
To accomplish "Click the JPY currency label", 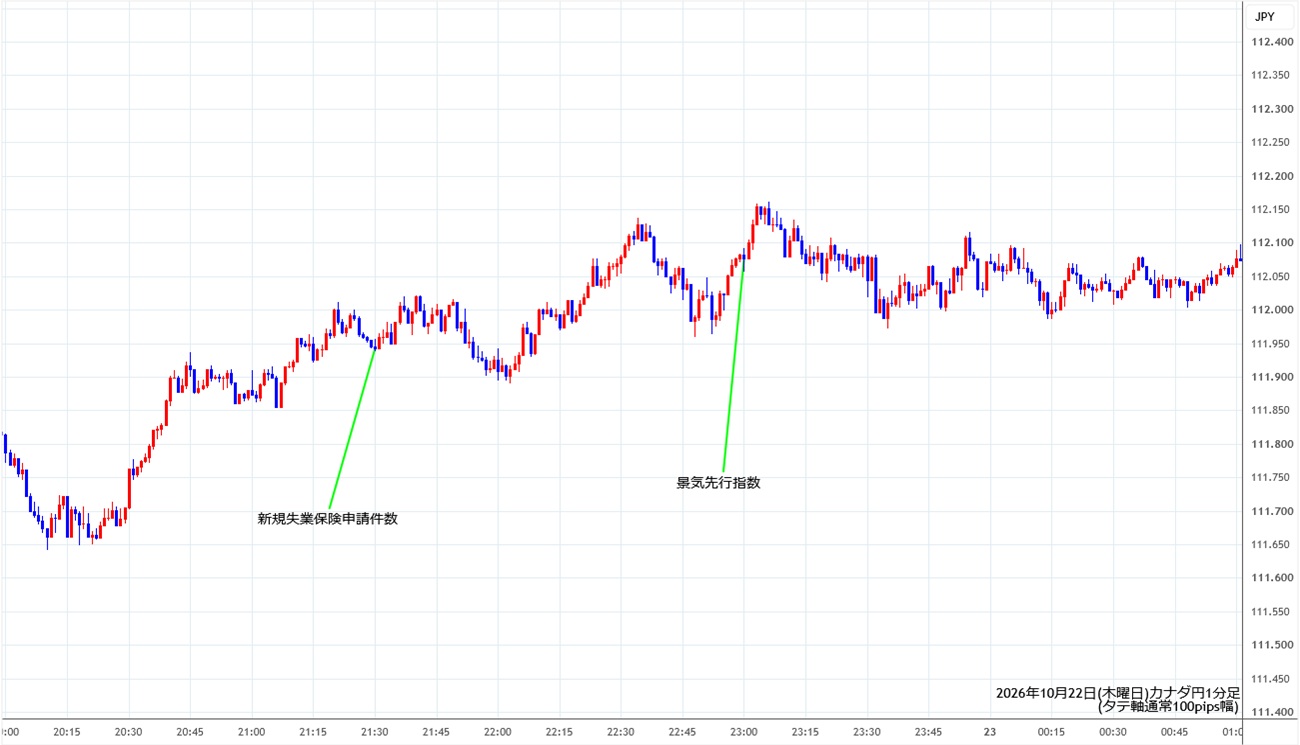I will click(x=1264, y=16).
